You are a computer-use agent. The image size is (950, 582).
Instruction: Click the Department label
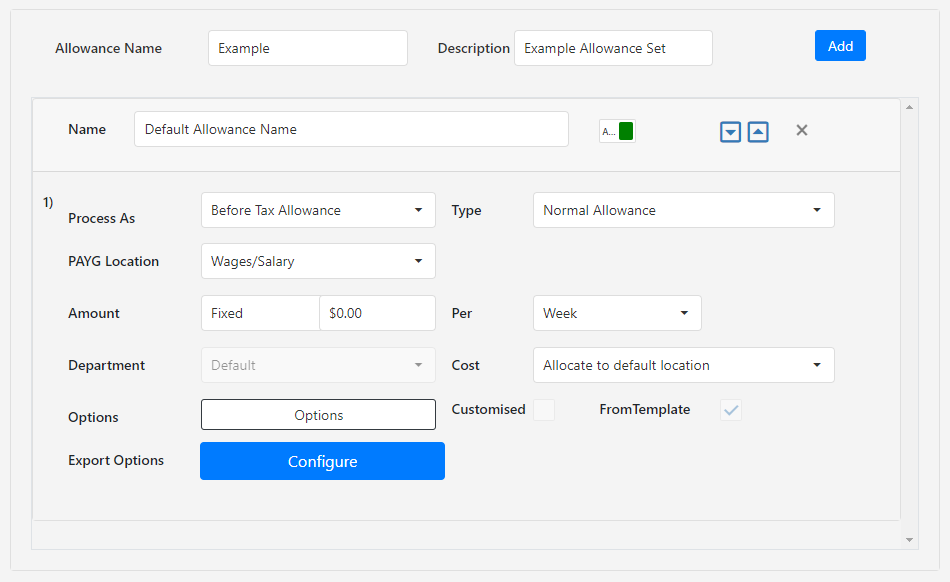pos(107,365)
